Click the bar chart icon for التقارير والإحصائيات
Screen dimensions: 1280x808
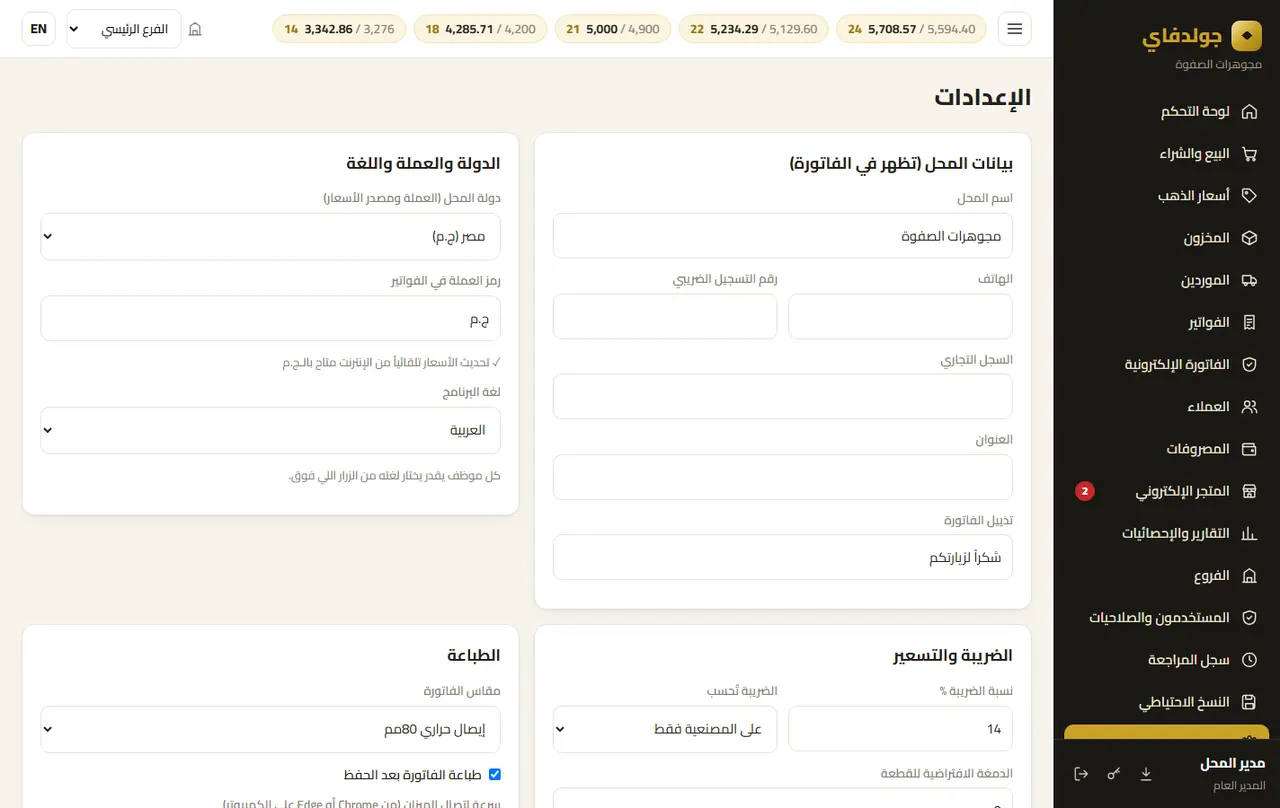point(1249,534)
